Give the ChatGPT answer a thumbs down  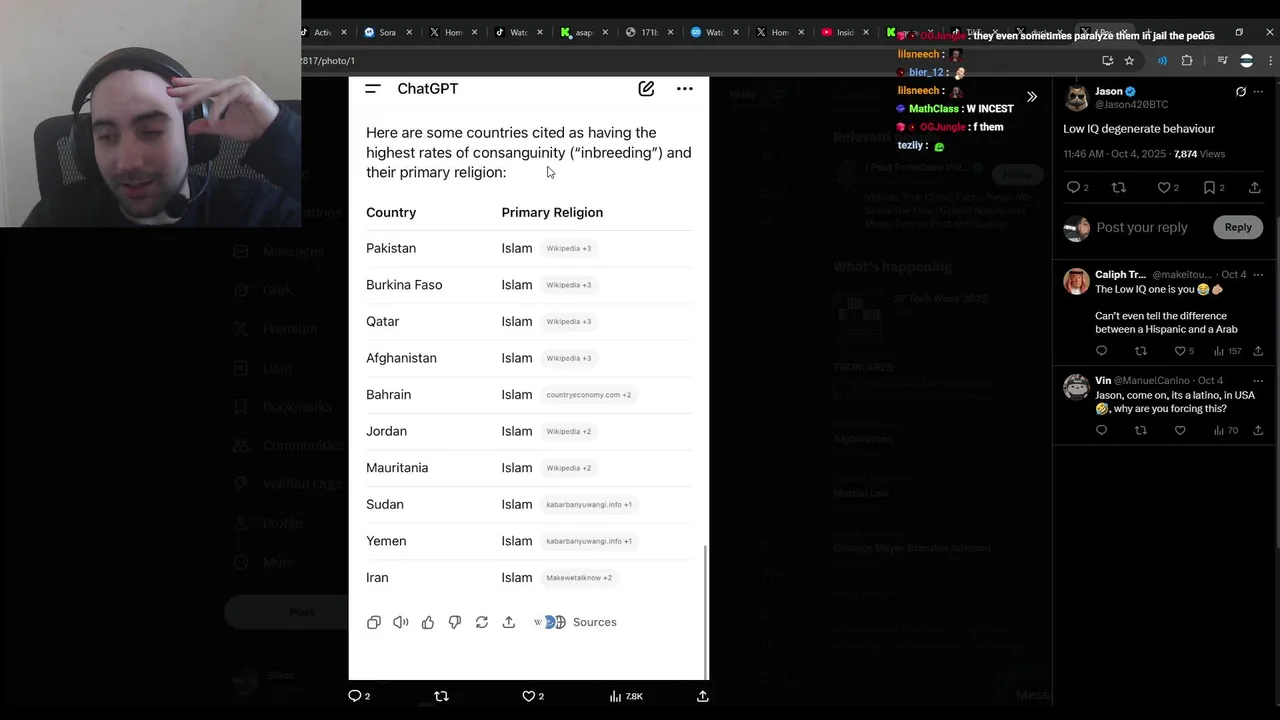455,622
